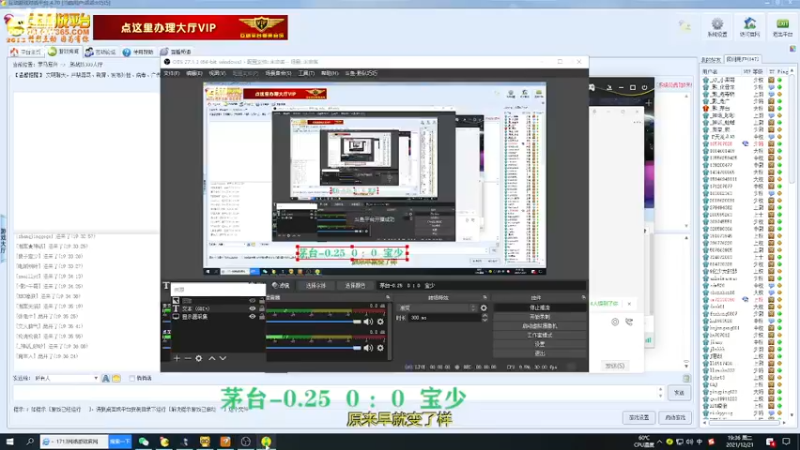The image size is (800, 450).
Task: Pop out the scene transitions dock
Action: (x=485, y=297)
